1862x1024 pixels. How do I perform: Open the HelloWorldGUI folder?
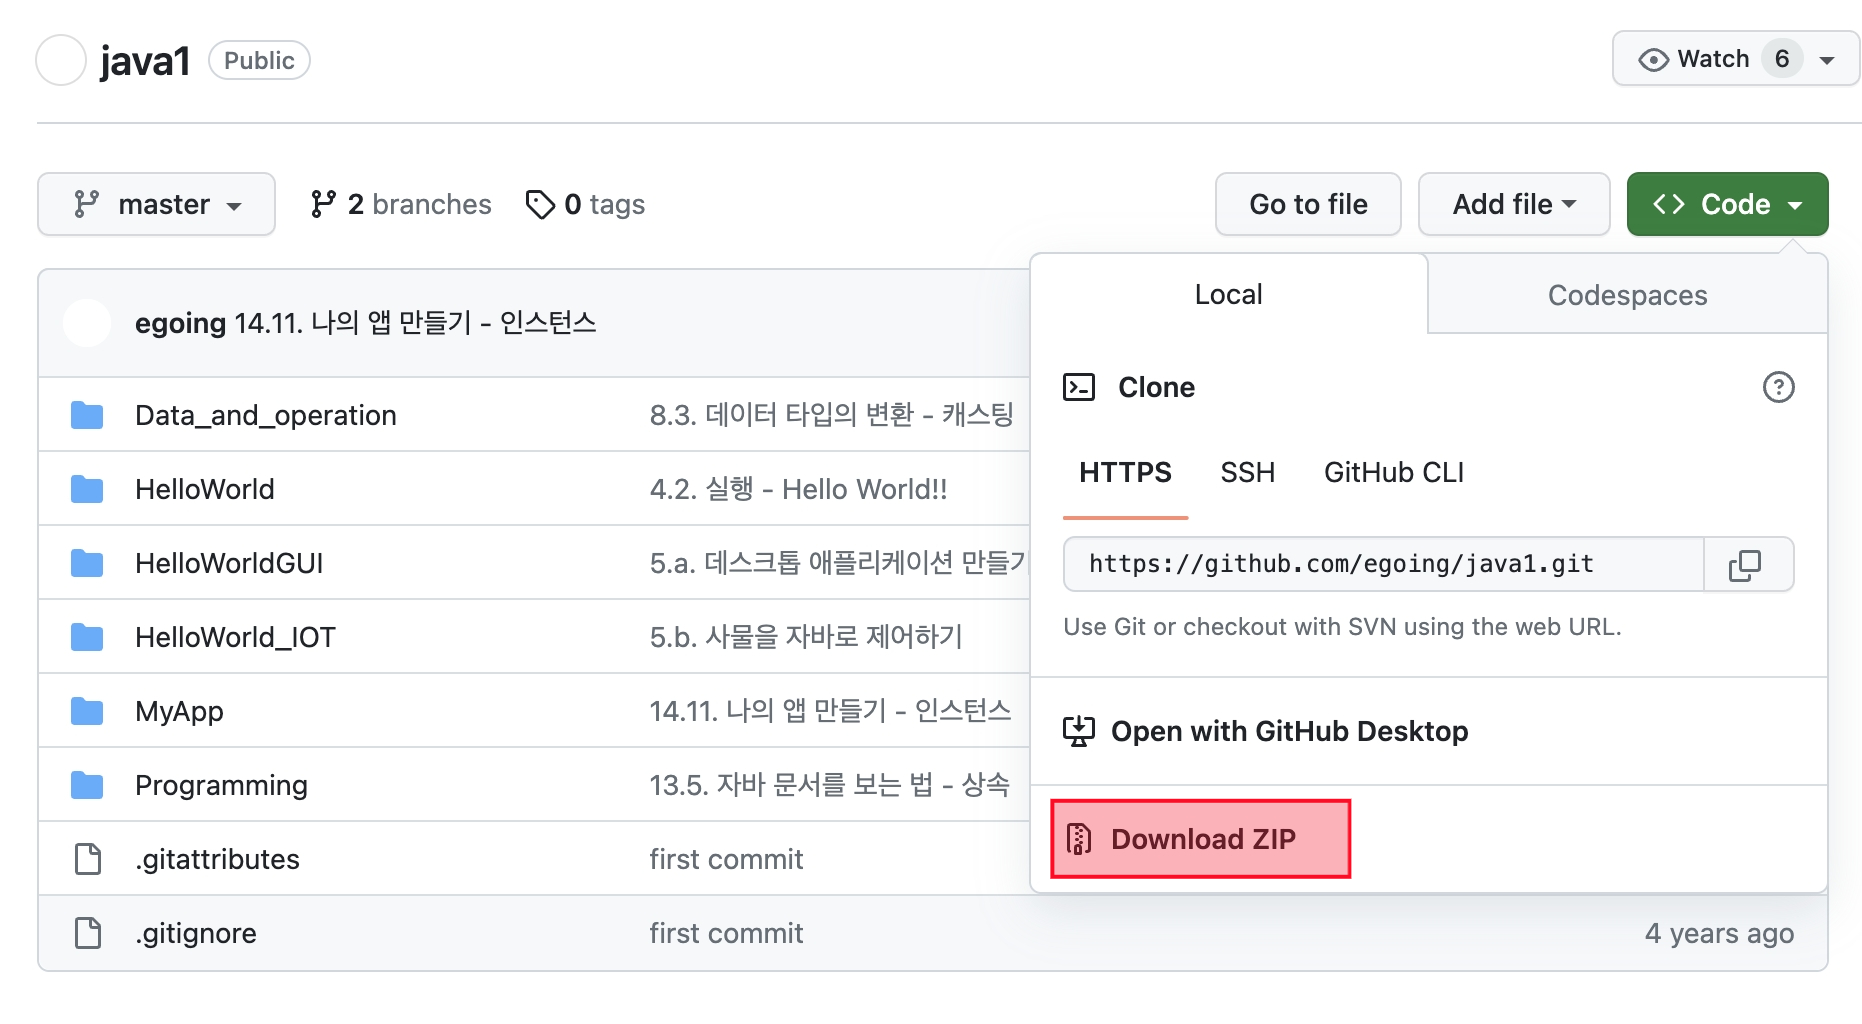[x=229, y=563]
